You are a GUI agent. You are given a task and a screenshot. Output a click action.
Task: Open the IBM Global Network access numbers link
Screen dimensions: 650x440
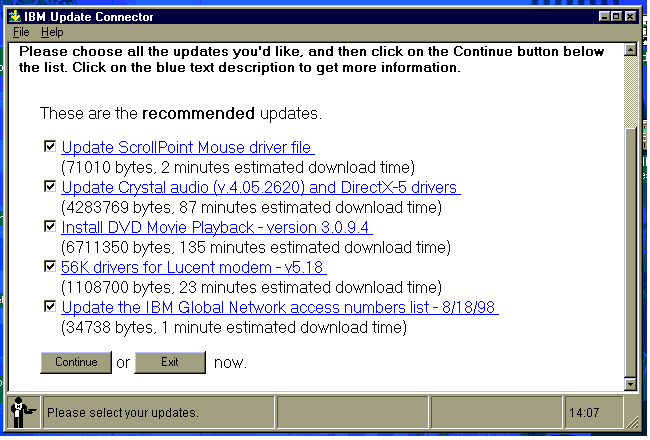pos(280,308)
